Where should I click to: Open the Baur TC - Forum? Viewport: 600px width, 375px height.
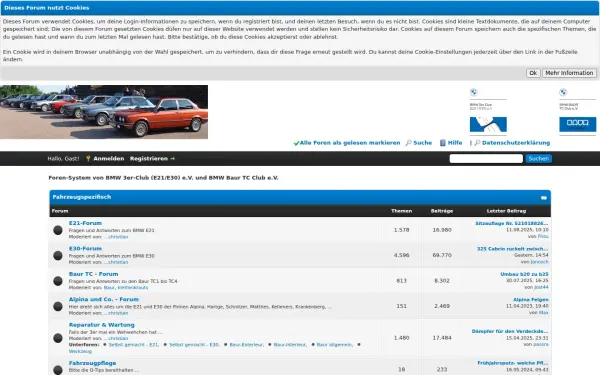[93, 274]
